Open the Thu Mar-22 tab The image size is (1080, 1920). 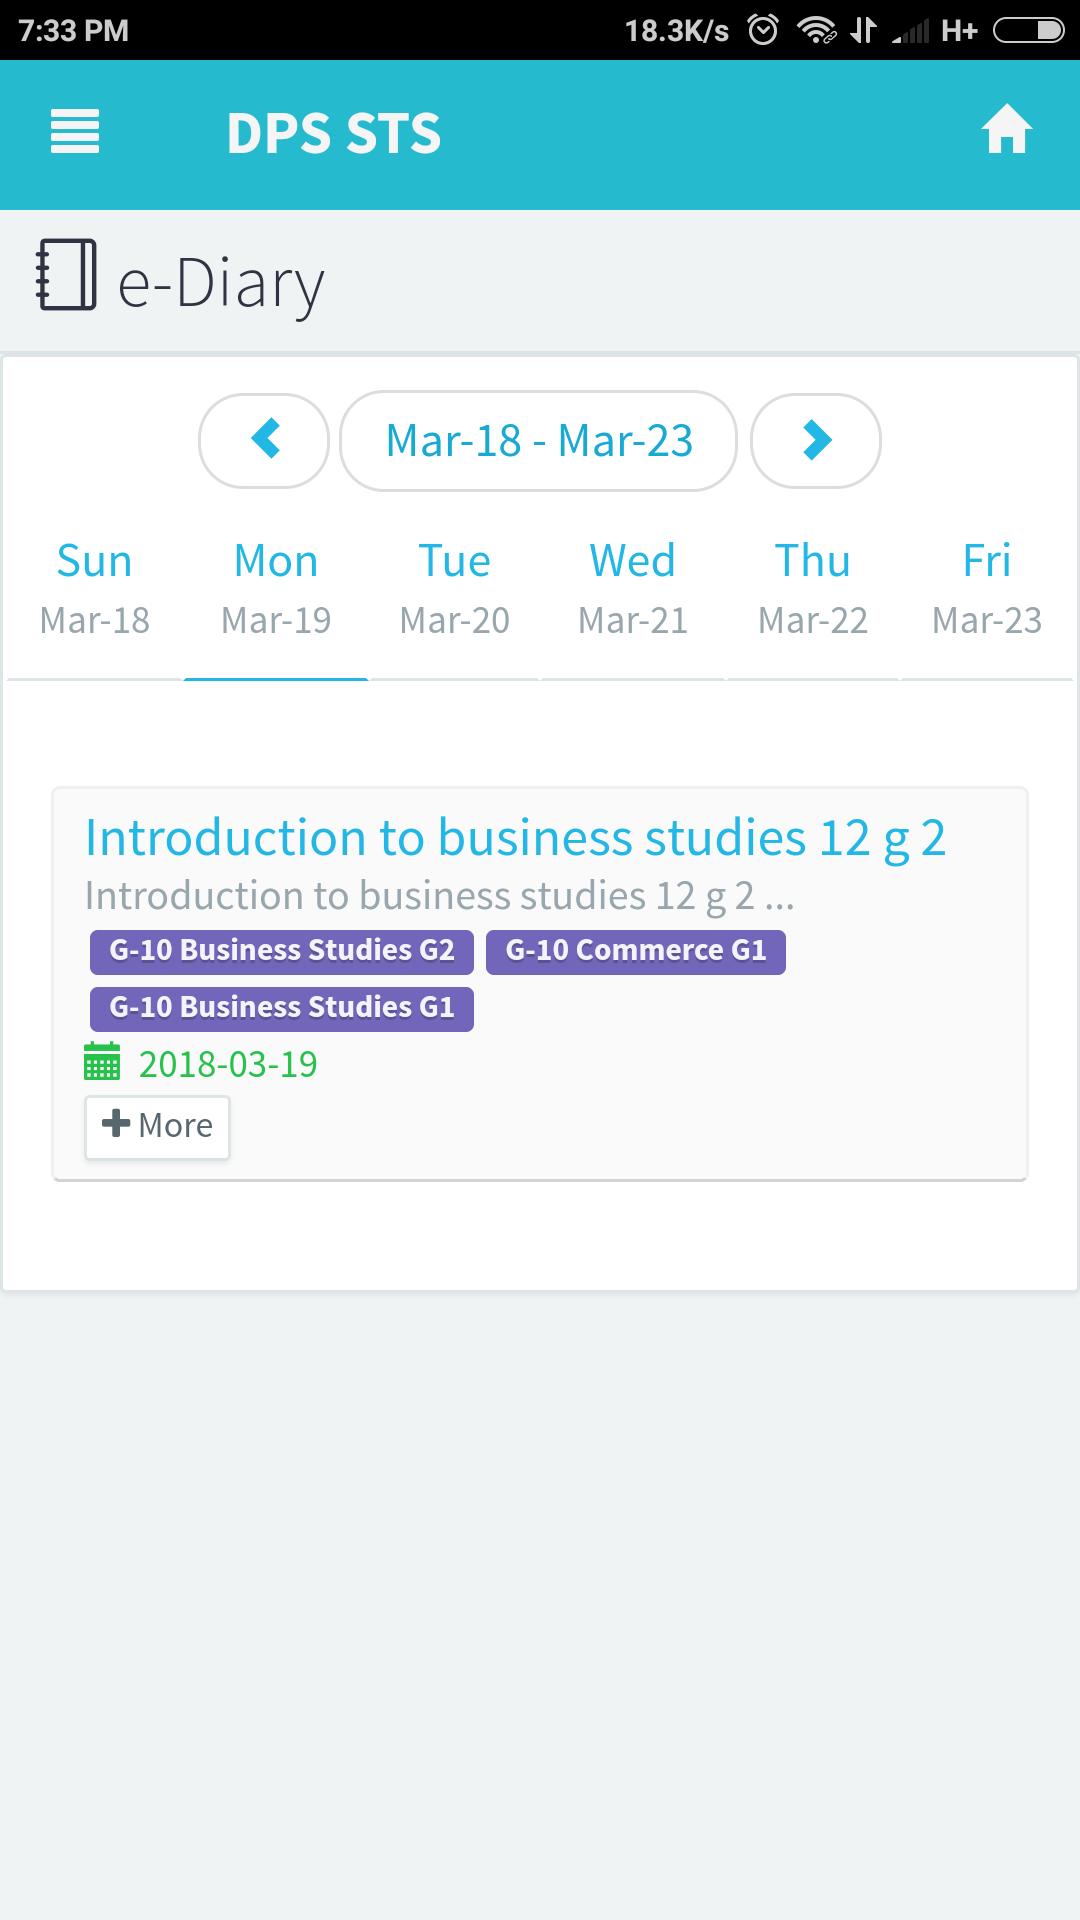(813, 590)
